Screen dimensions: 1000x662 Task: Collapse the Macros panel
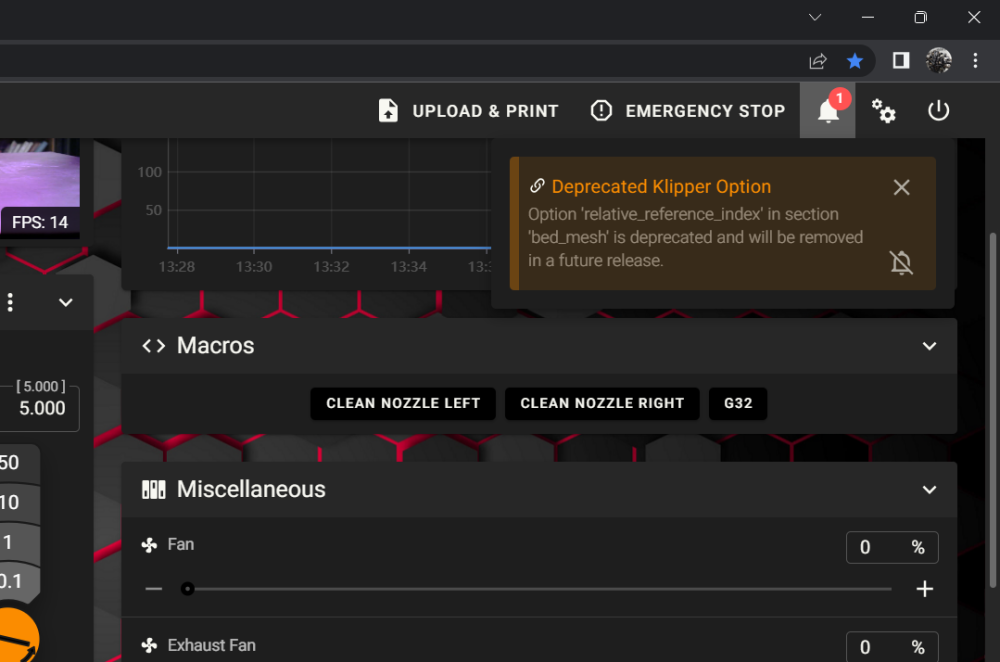tap(929, 346)
